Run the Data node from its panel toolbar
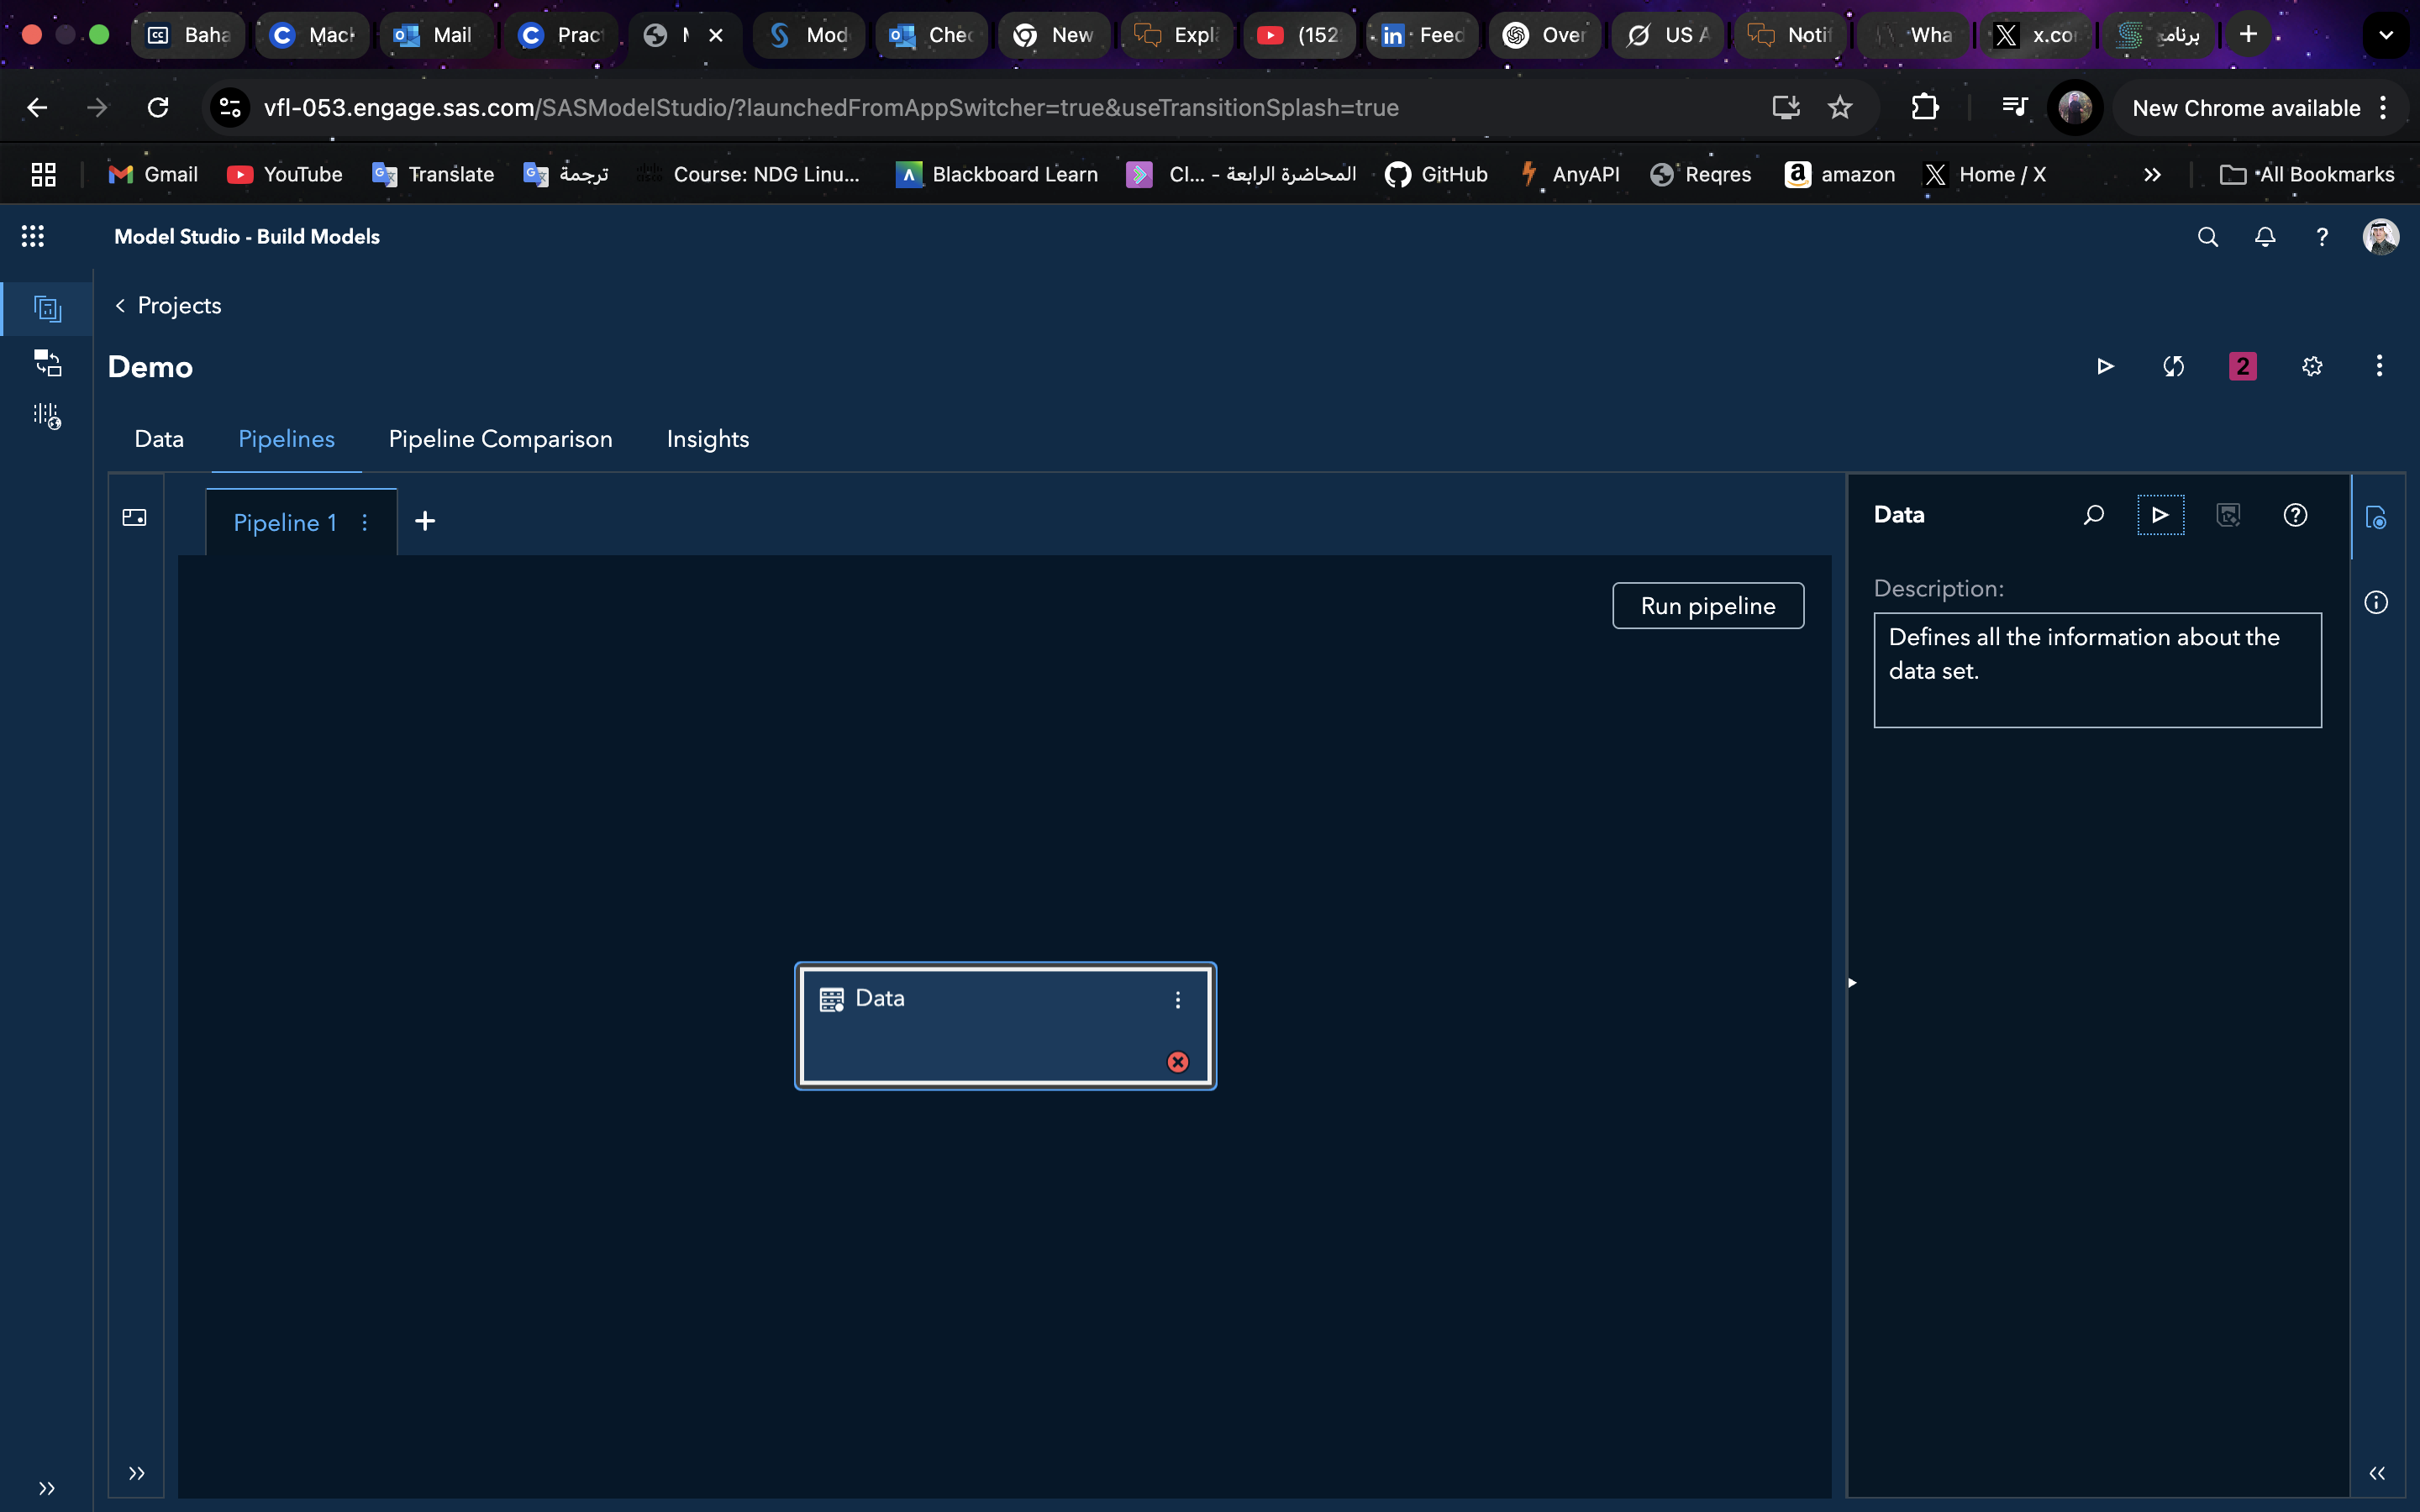 pyautogui.click(x=2160, y=515)
